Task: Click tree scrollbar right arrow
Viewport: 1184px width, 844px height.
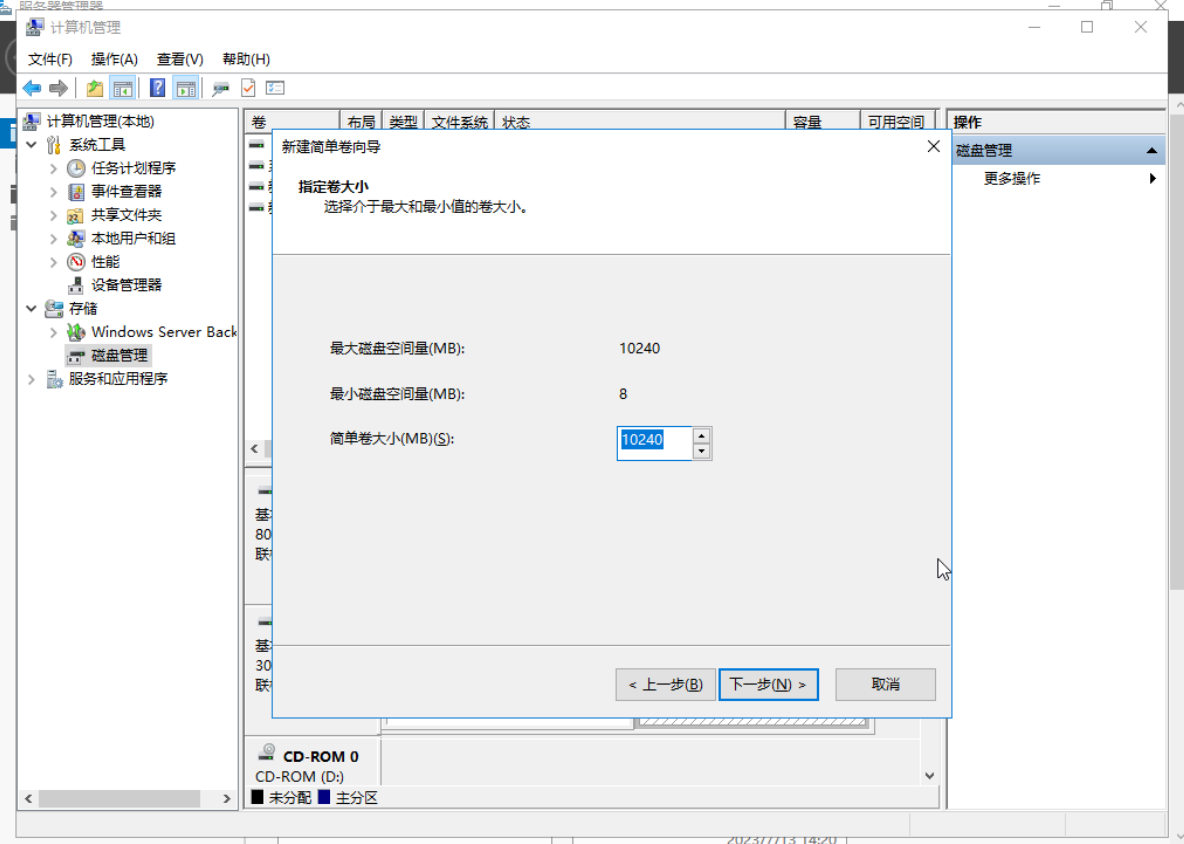Action: tap(227, 798)
